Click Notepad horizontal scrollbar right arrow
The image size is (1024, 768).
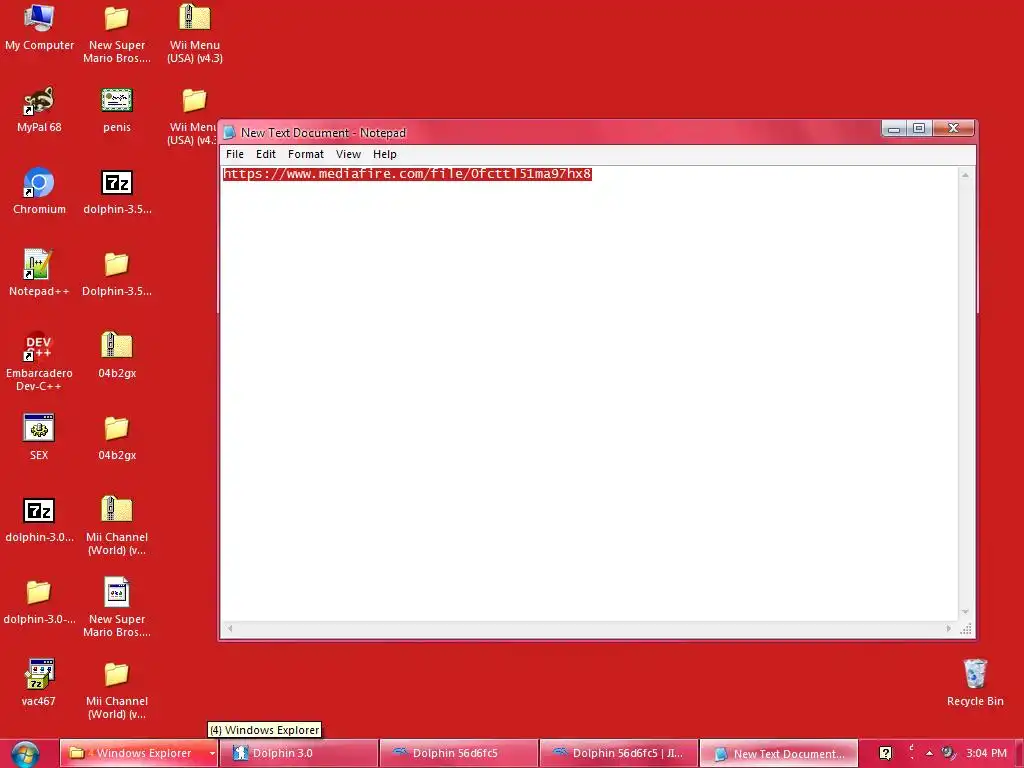click(948, 628)
